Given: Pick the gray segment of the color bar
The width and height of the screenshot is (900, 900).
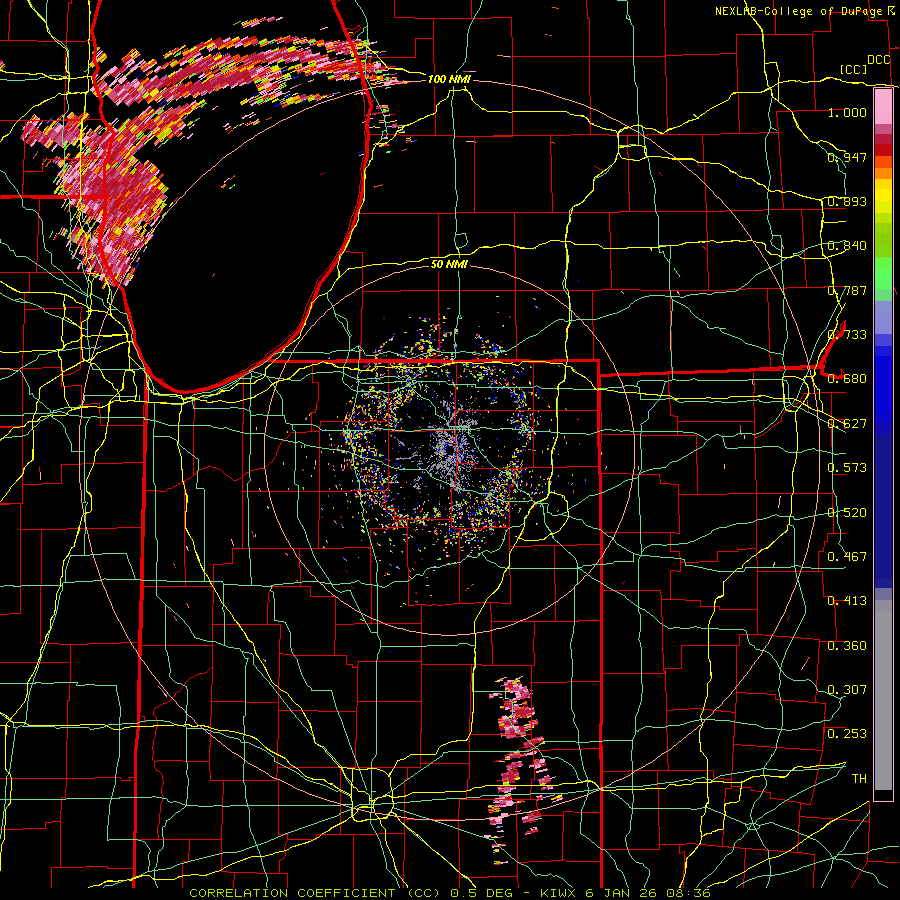Looking at the screenshot, I should 883,695.
